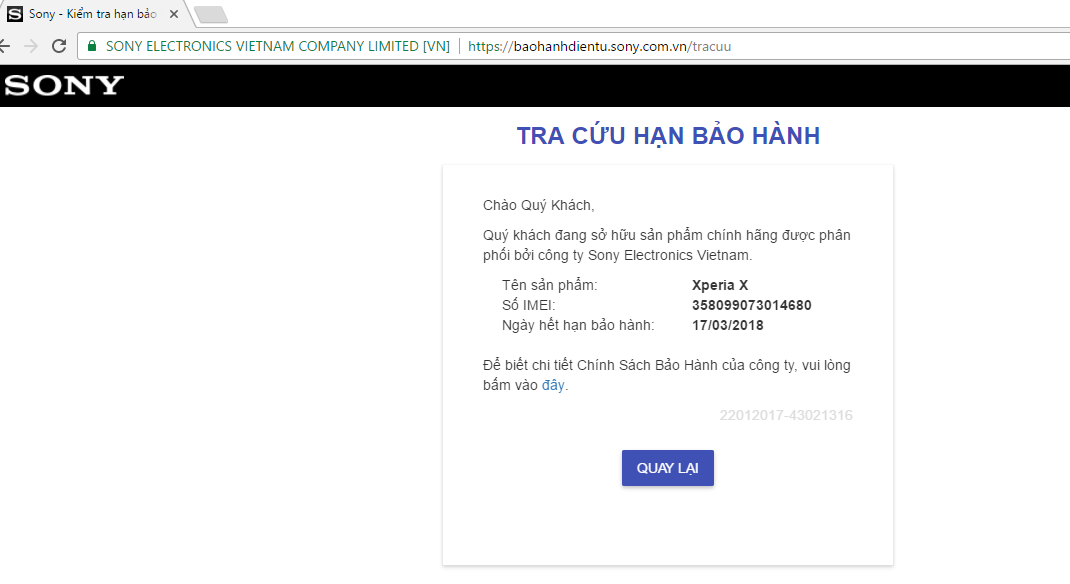Click the IMEI number 358099073014680

tap(751, 305)
